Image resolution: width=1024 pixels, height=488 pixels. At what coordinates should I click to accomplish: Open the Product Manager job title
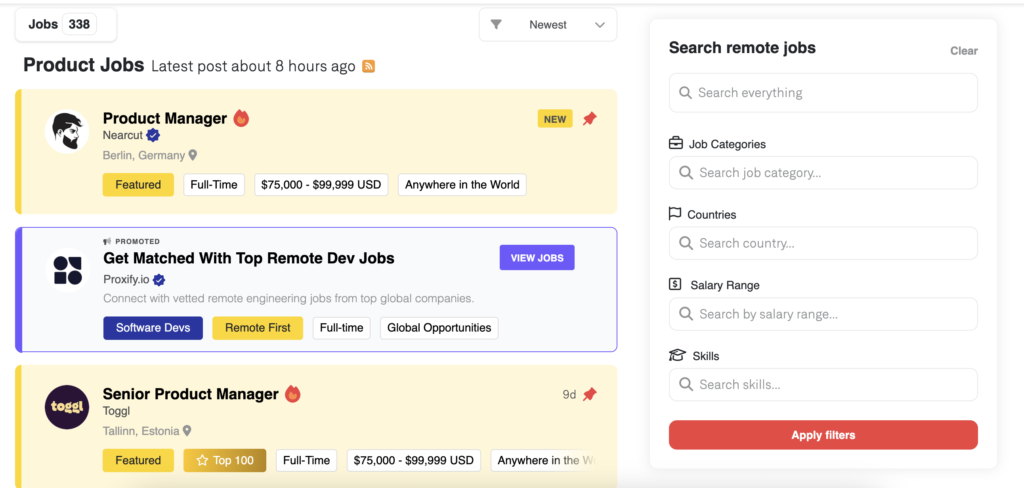(x=165, y=118)
